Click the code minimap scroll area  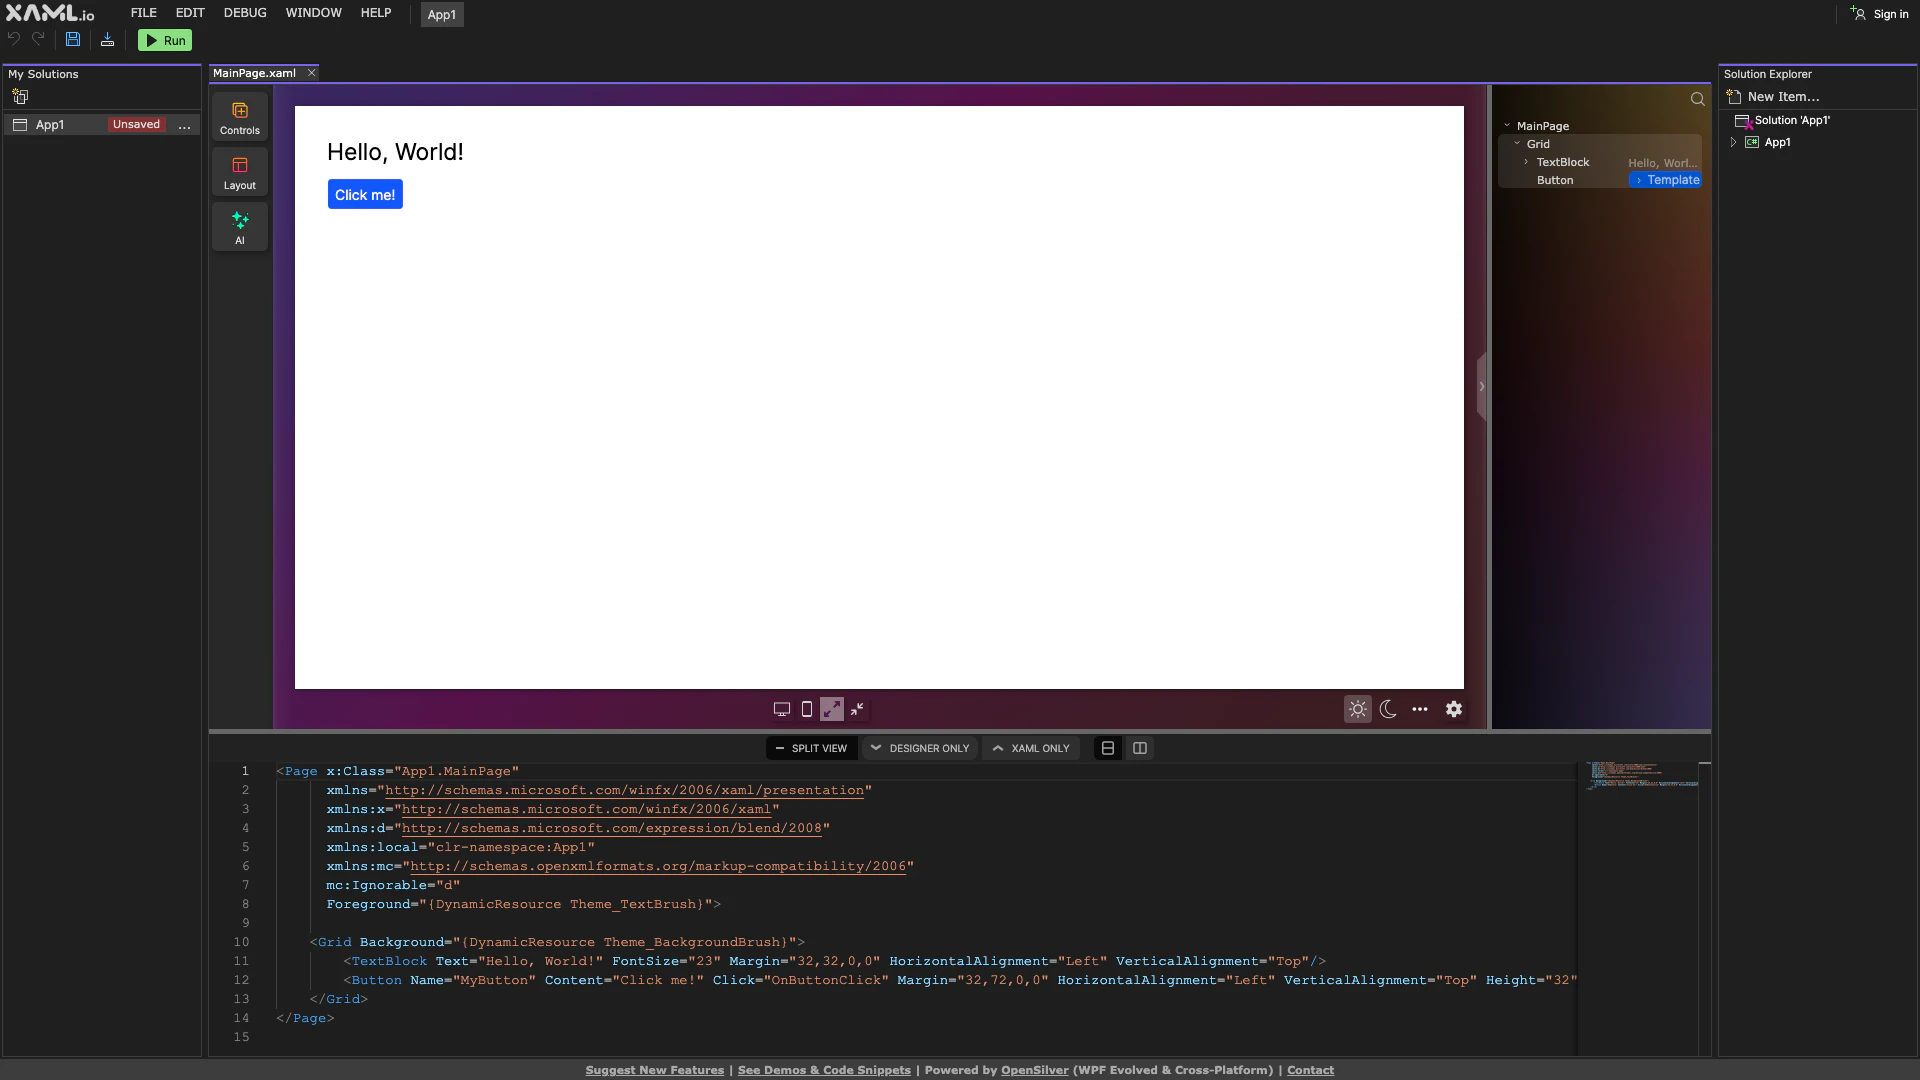pyautogui.click(x=1640, y=776)
